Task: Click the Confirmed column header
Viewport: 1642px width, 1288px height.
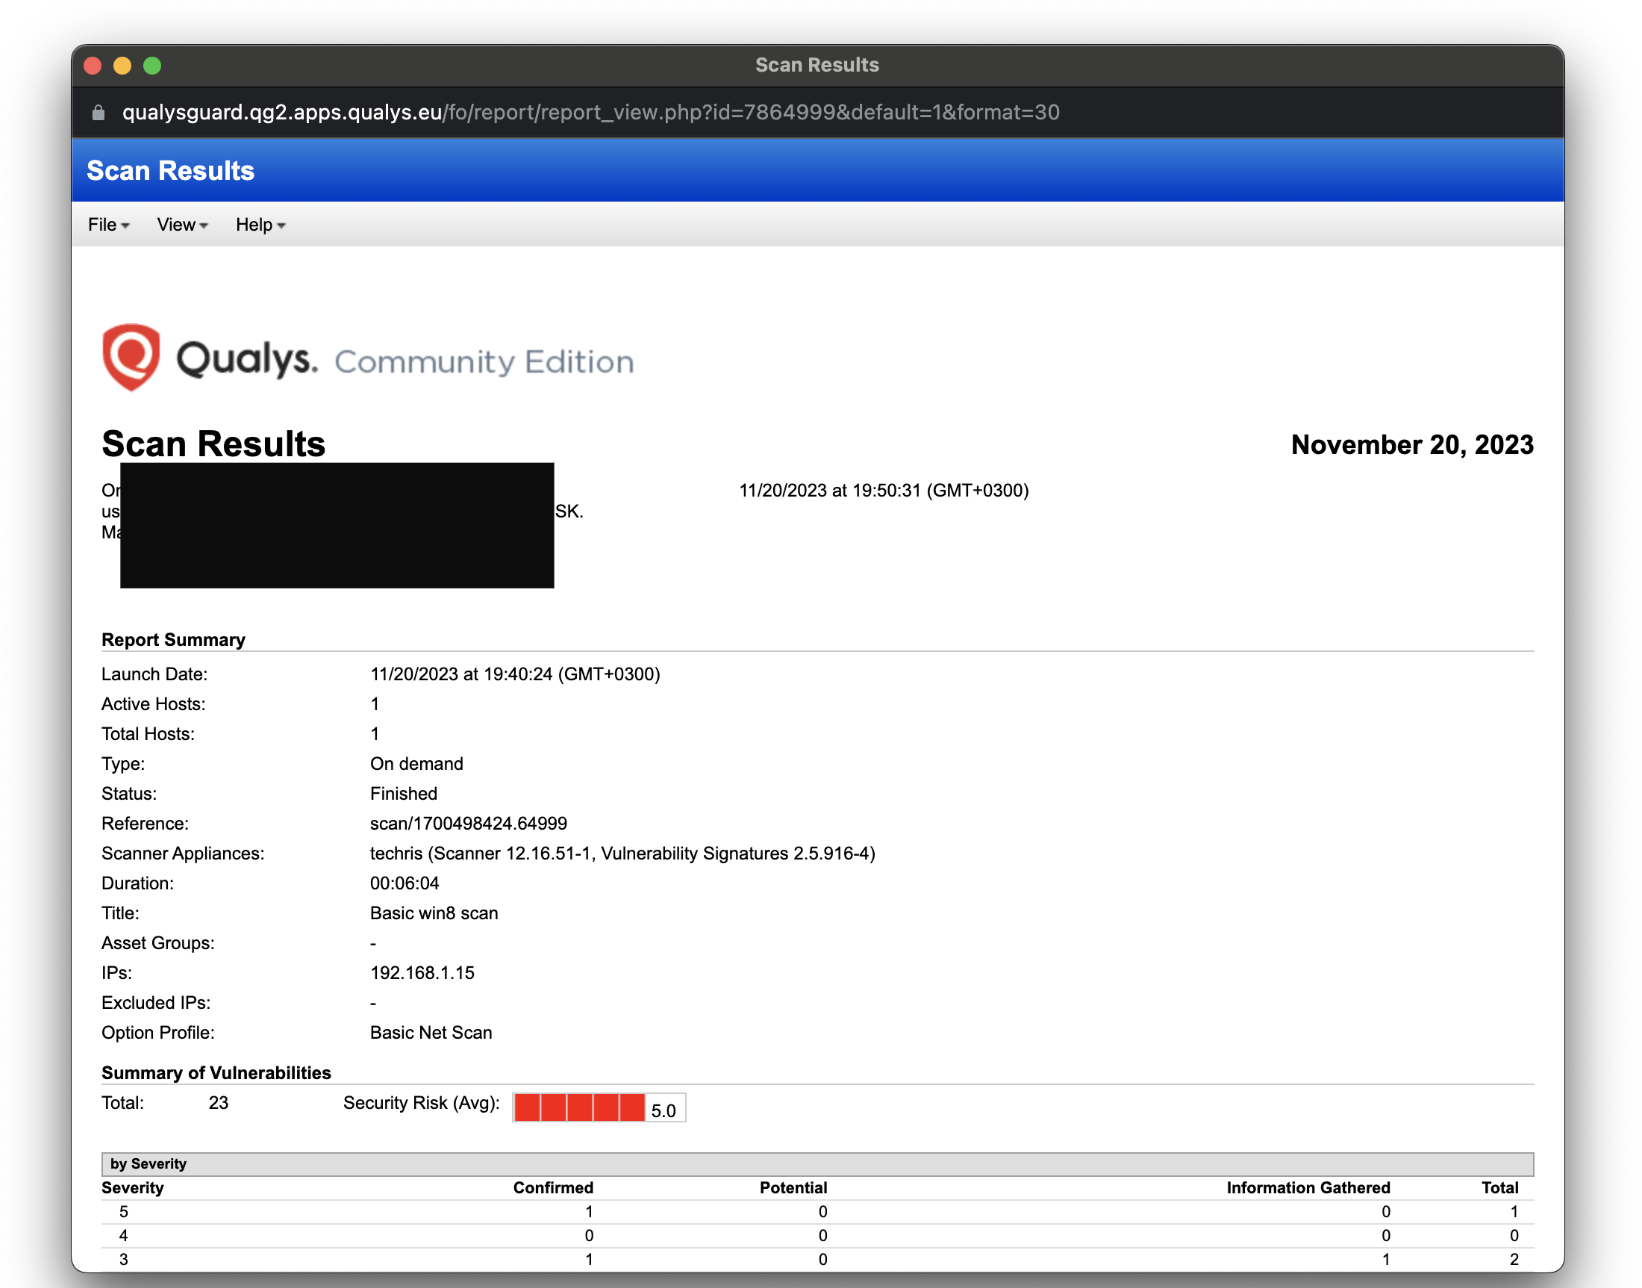Action: pyautogui.click(x=553, y=1188)
